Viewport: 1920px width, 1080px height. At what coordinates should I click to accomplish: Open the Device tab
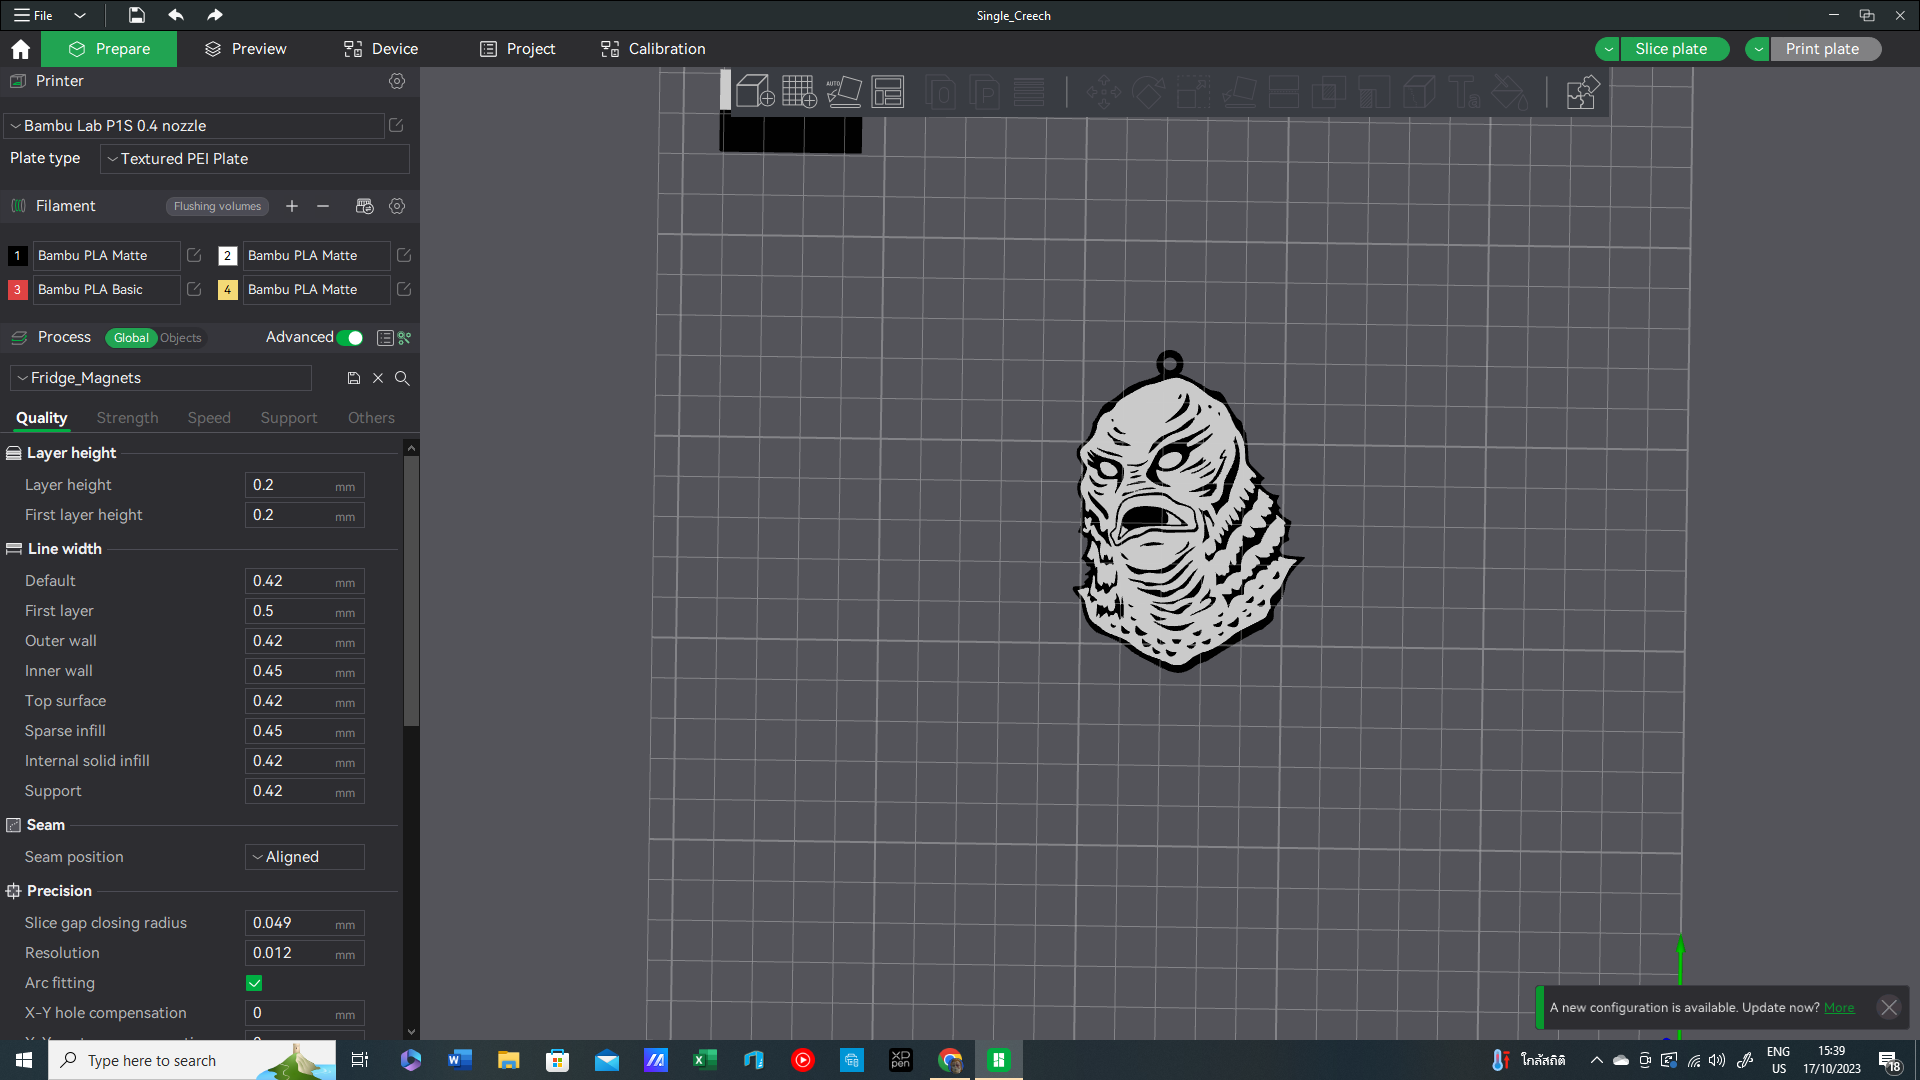pyautogui.click(x=382, y=49)
